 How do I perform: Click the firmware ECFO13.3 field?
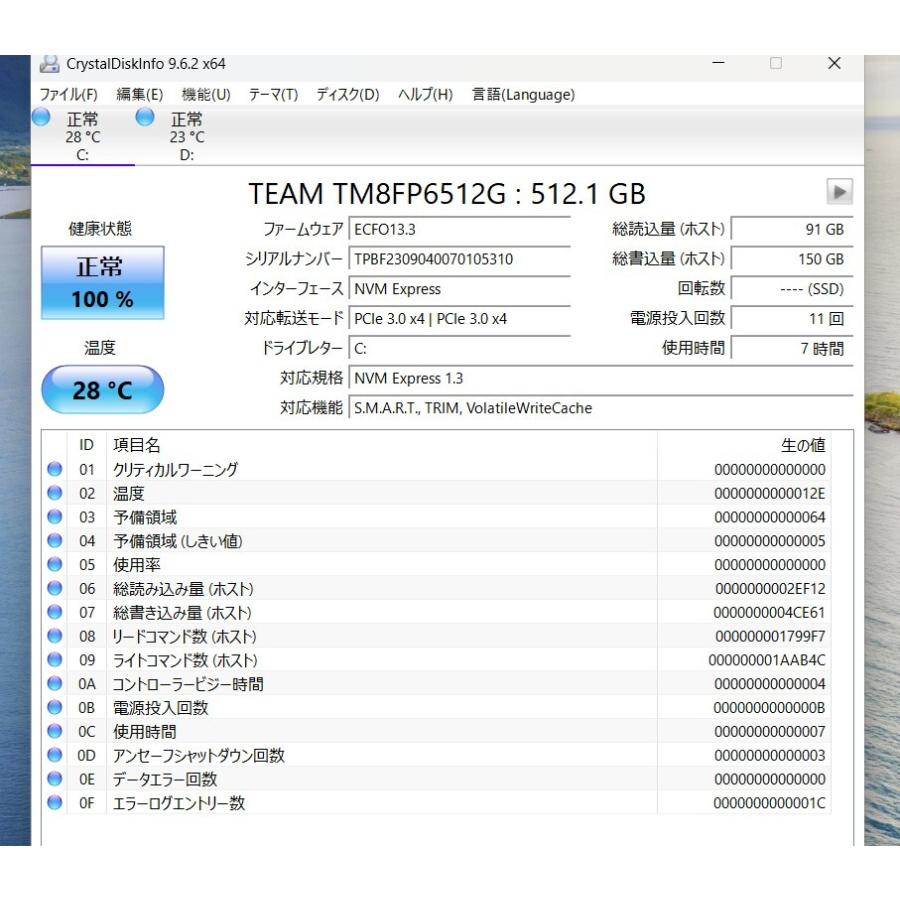coord(459,229)
